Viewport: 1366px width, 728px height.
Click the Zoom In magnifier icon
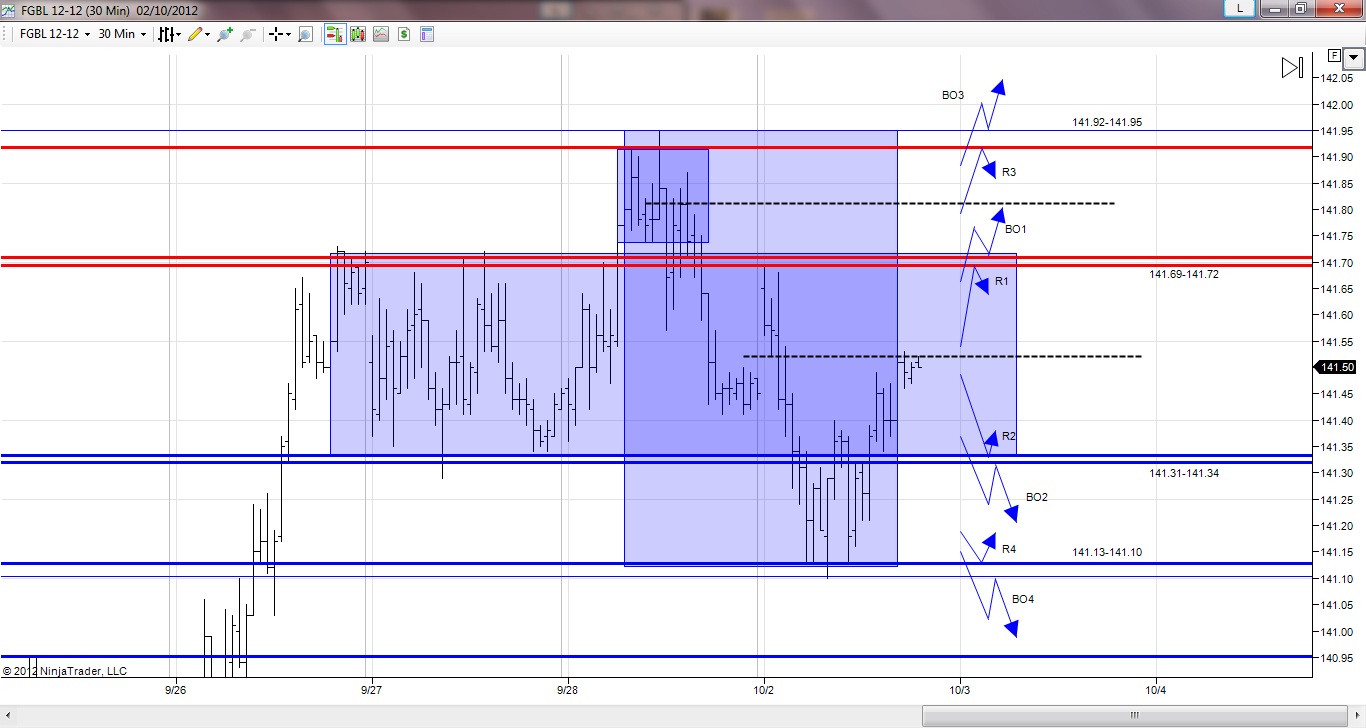(225, 34)
